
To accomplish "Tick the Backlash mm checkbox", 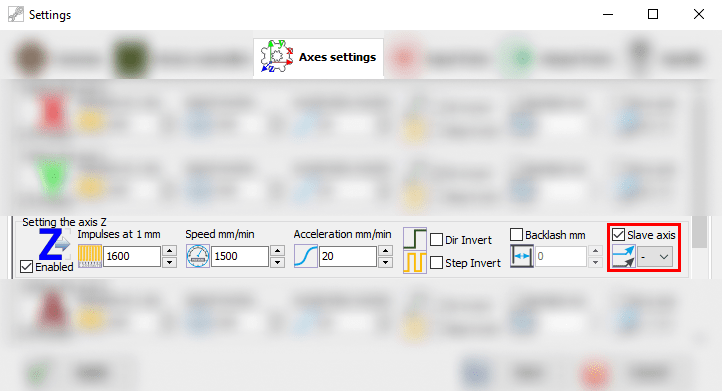I will (x=517, y=235).
